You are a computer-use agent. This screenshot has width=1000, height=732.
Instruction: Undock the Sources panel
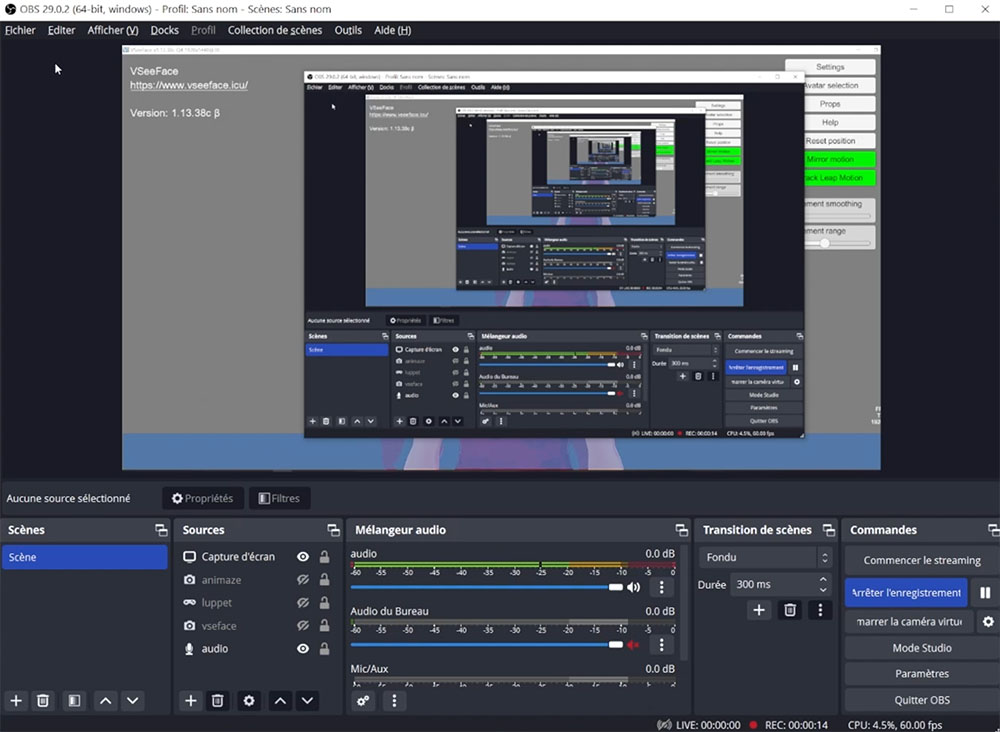[x=334, y=530]
